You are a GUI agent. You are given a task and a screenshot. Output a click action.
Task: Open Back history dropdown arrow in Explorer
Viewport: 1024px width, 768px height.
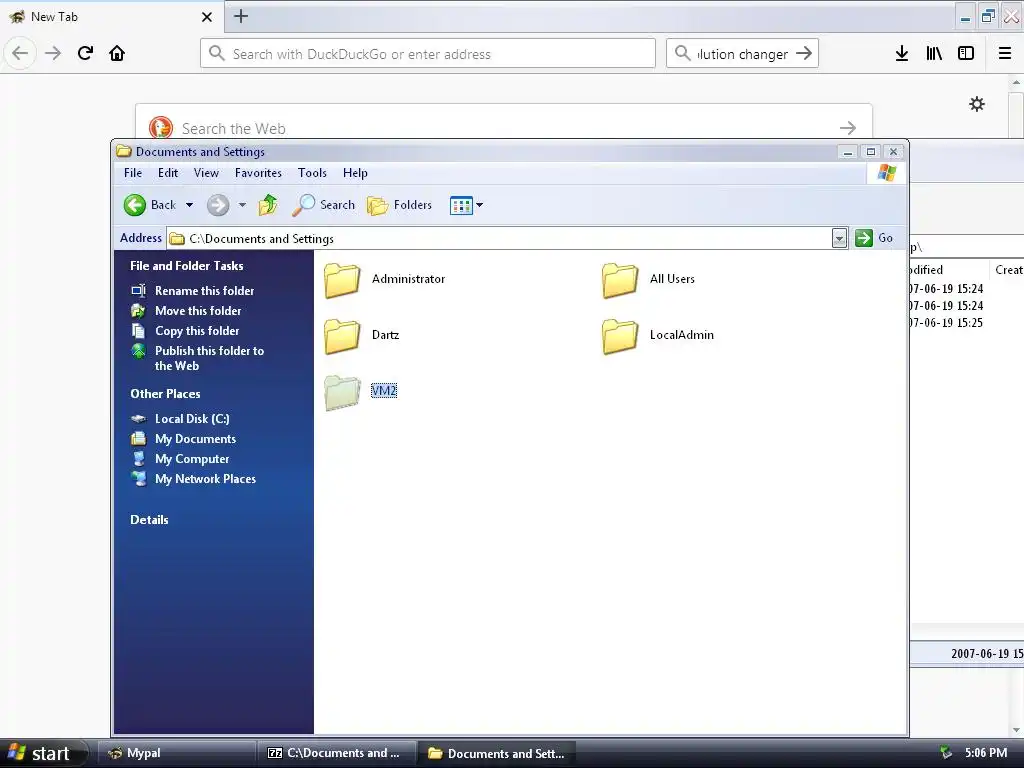point(189,205)
